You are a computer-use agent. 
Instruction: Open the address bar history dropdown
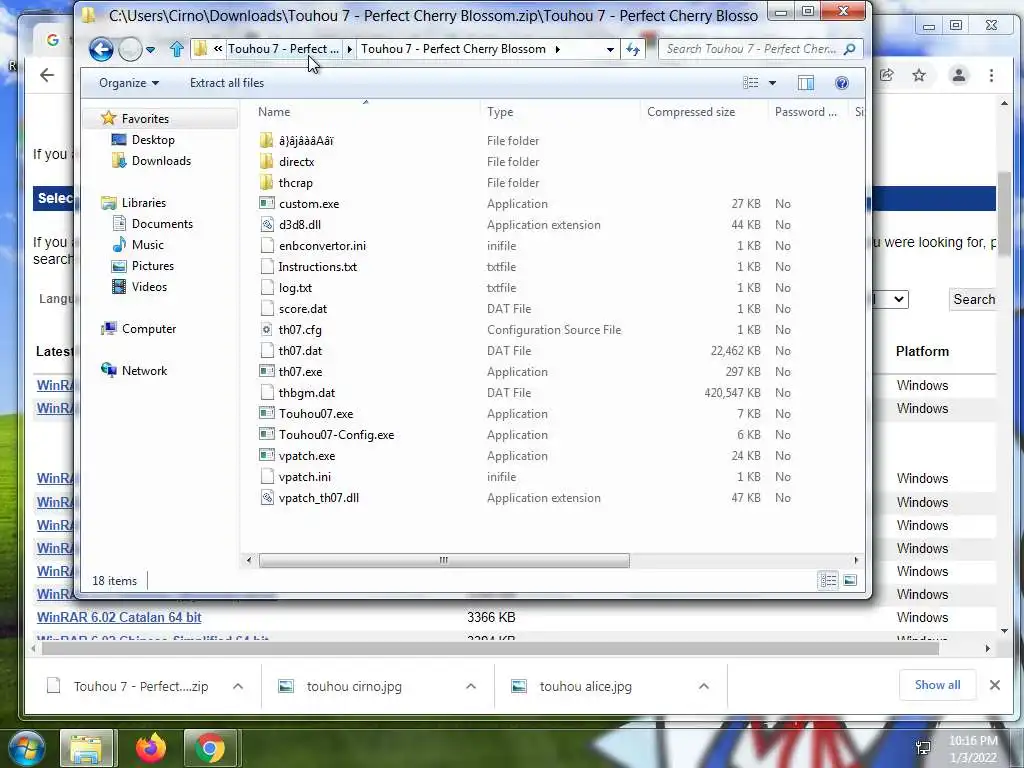tap(610, 50)
